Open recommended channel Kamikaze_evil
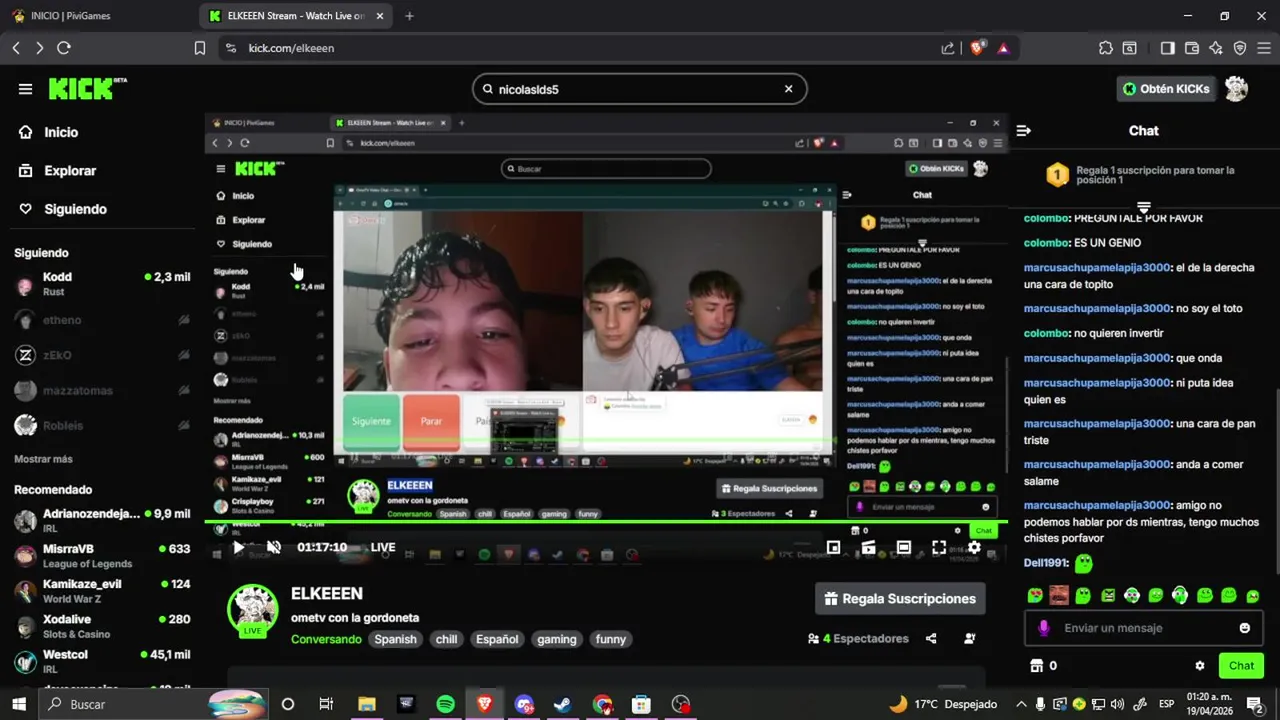The width and height of the screenshot is (1280, 720). click(x=101, y=591)
